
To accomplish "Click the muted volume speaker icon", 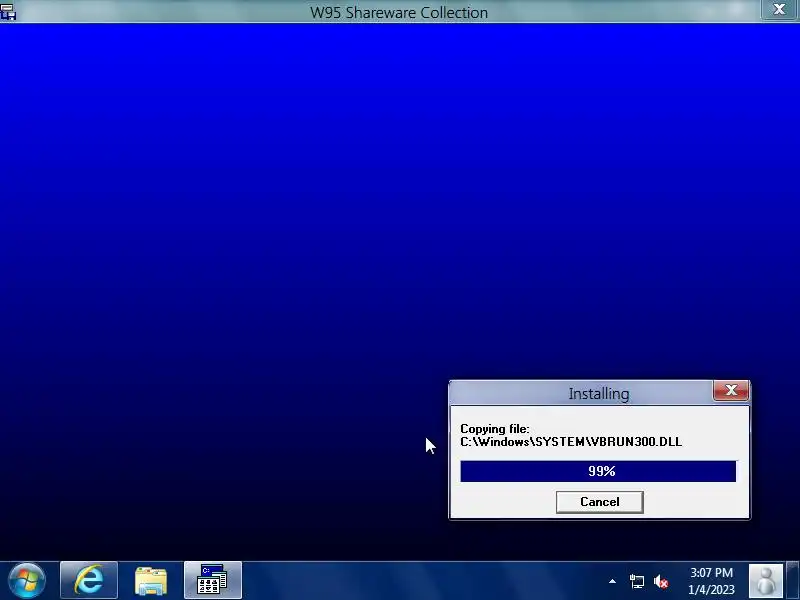I will click(661, 581).
